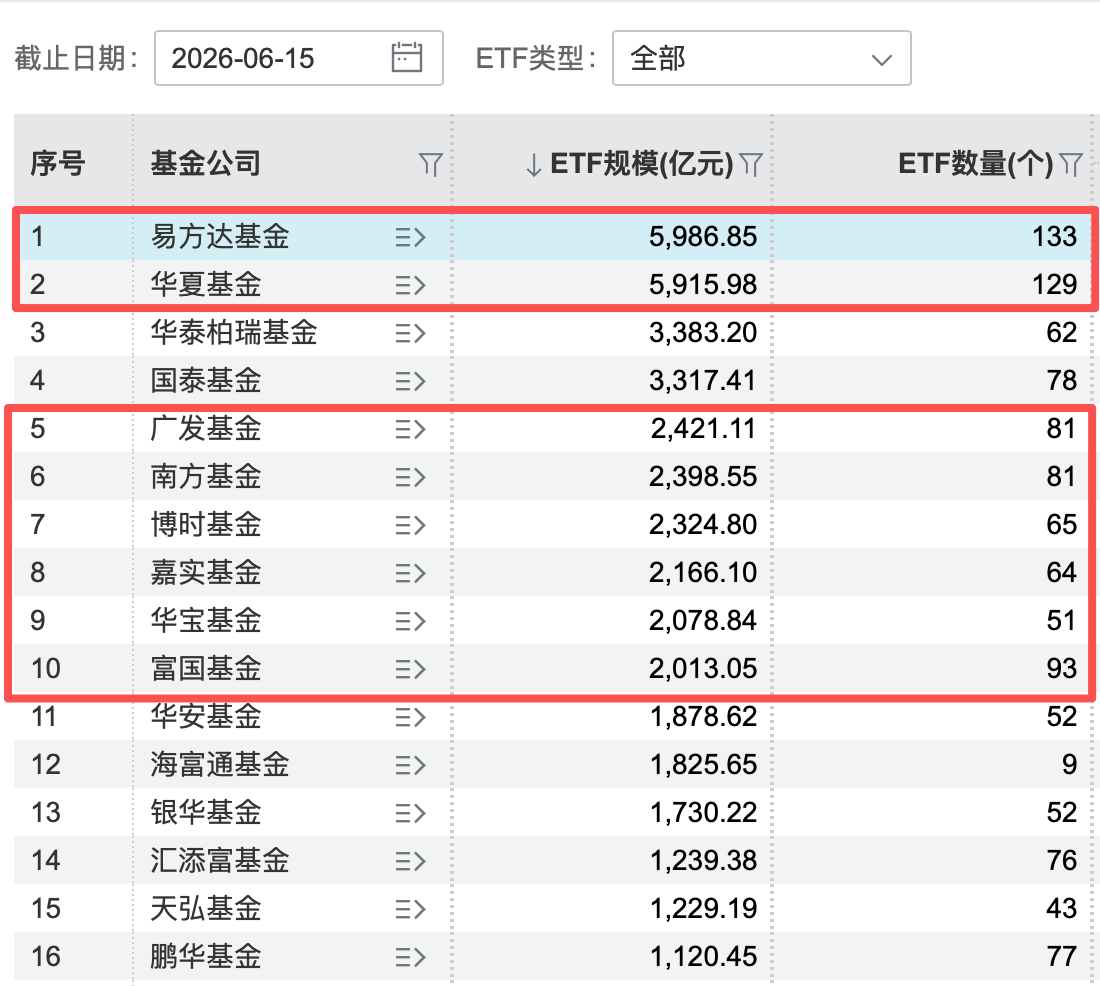Open details arrow icon for 嘉实基金

[410, 573]
